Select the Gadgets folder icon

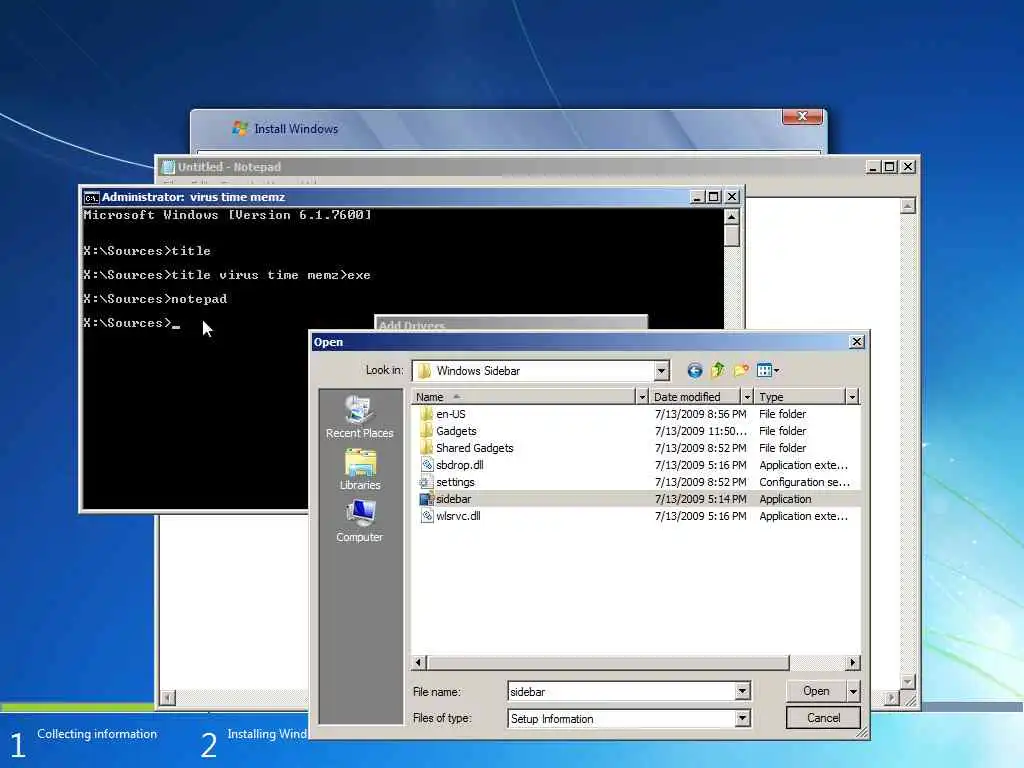pyautogui.click(x=426, y=431)
